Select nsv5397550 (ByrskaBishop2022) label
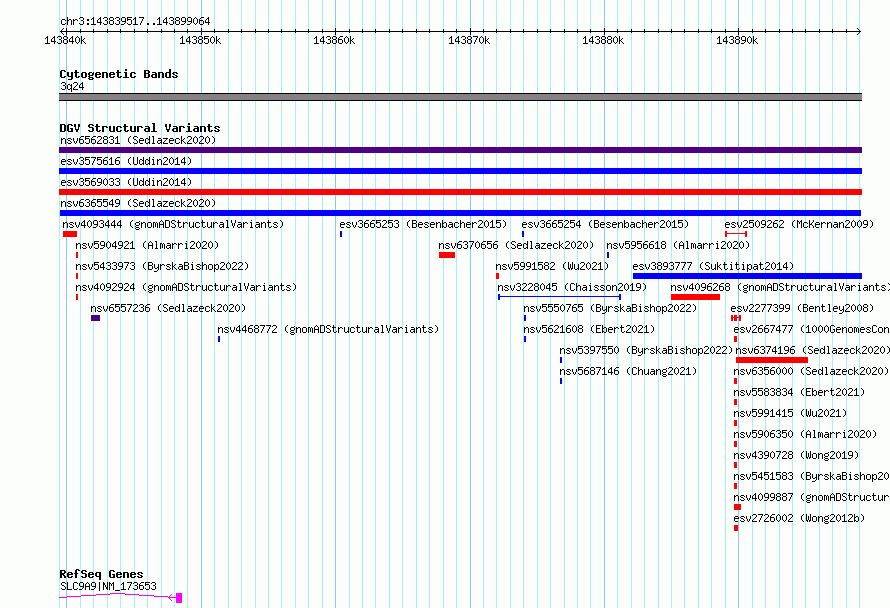Image resolution: width=890 pixels, height=608 pixels. click(646, 350)
